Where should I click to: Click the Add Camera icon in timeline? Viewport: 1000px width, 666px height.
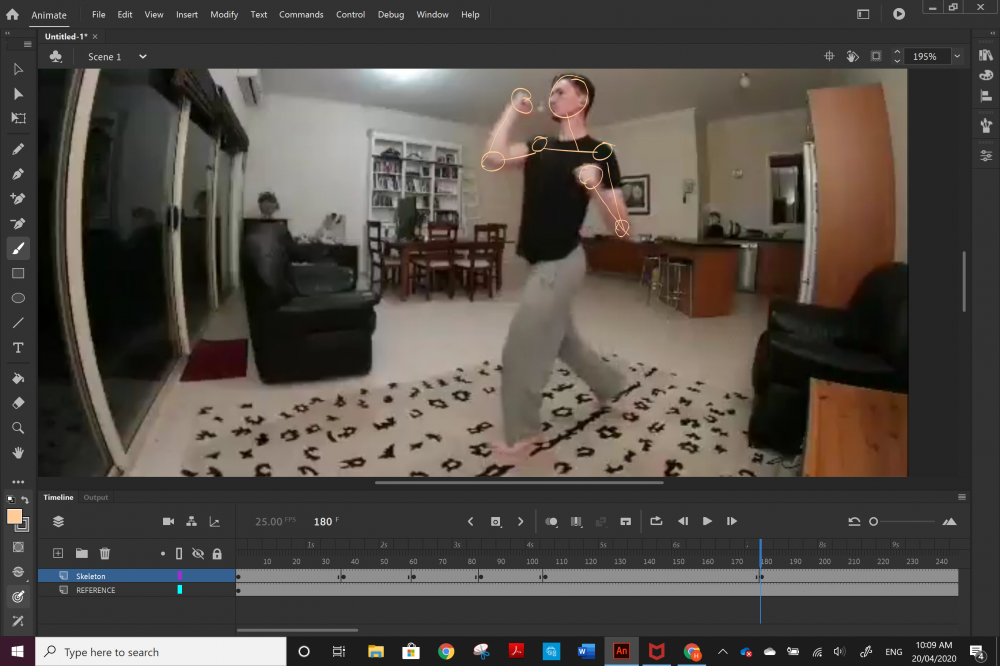click(x=168, y=521)
